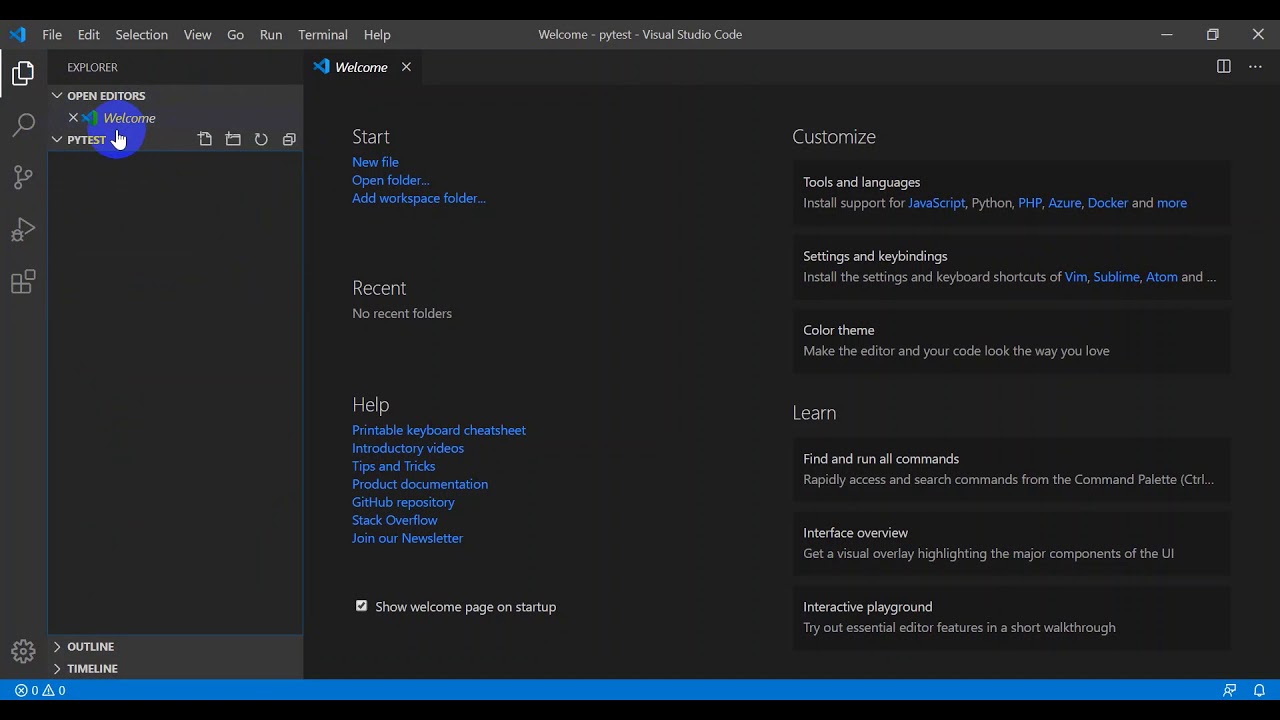1280x720 pixels.
Task: Minimize the VS Code window
Action: coord(1167,34)
